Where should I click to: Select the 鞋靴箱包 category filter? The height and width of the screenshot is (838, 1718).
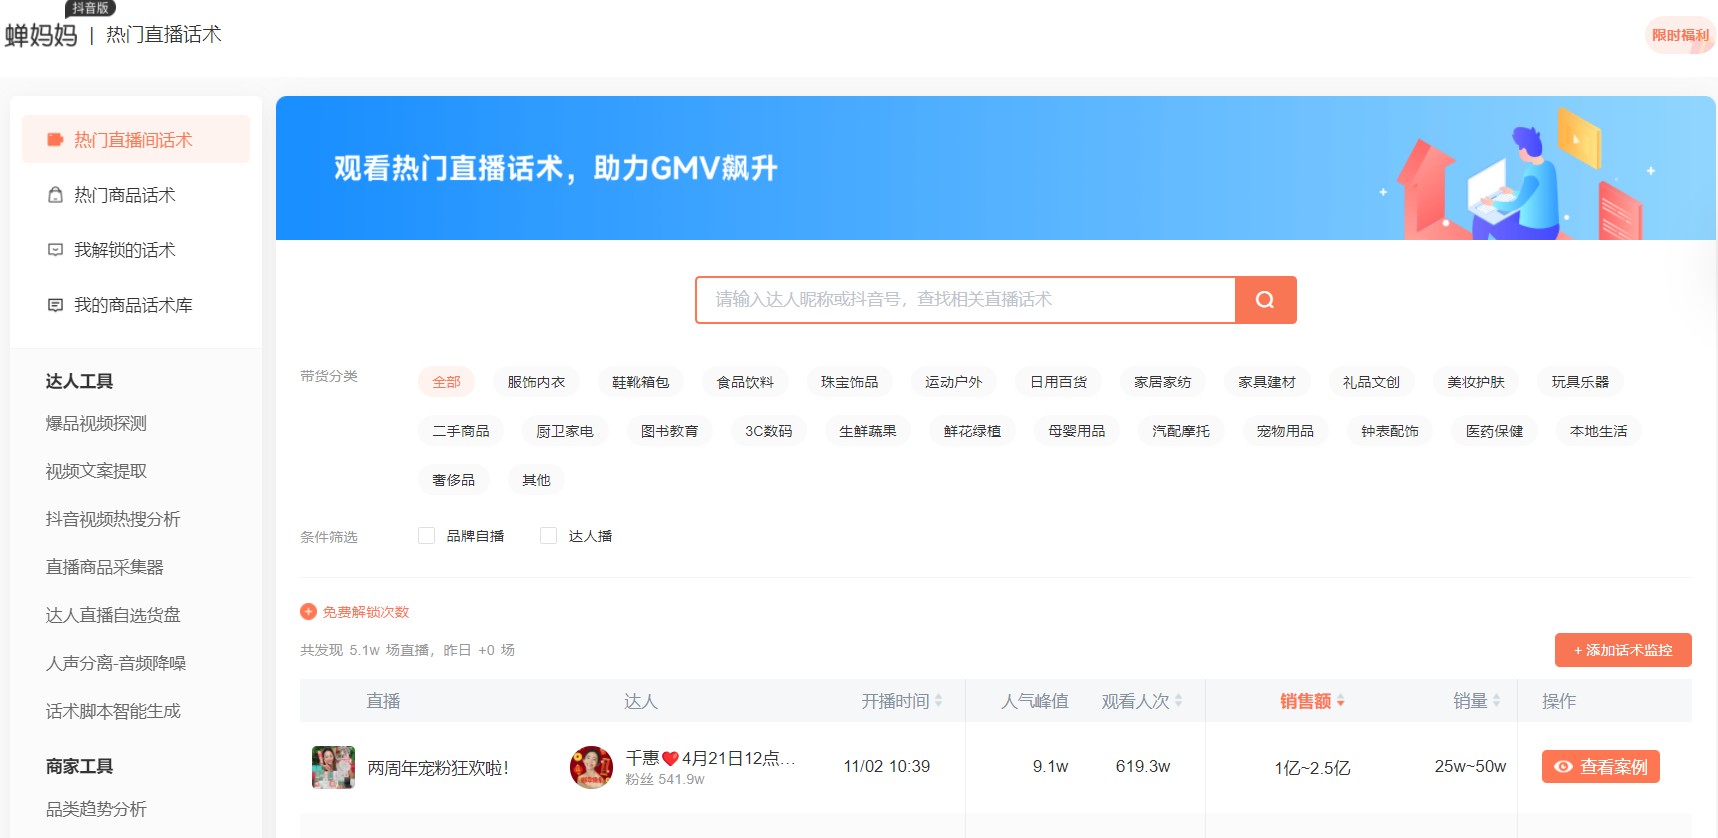640,382
